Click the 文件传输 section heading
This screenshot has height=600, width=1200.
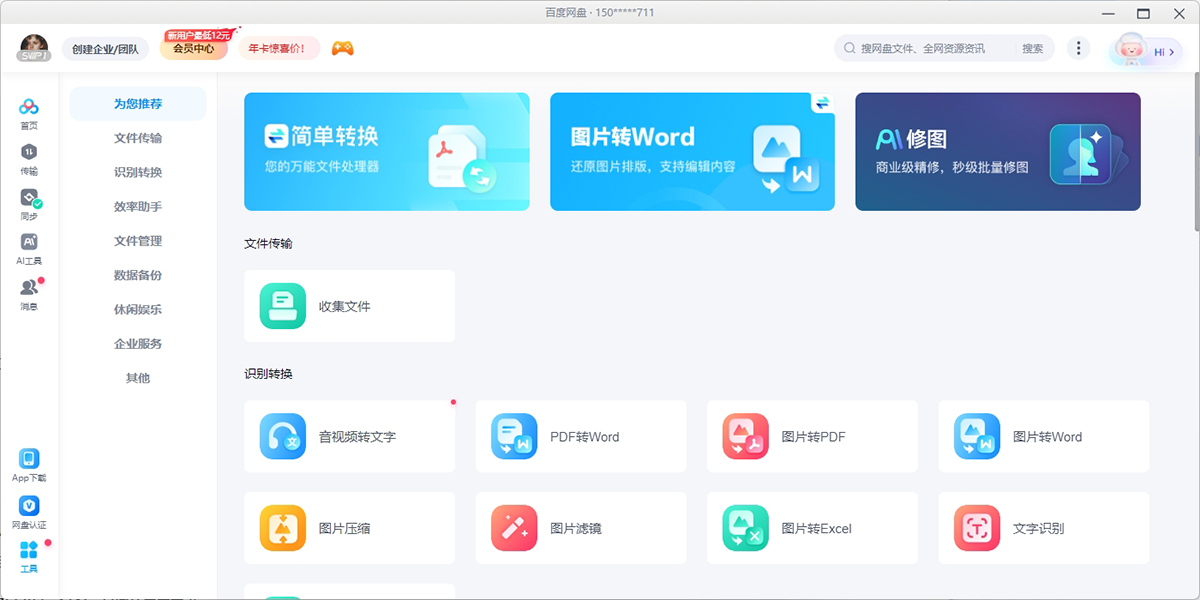268,243
